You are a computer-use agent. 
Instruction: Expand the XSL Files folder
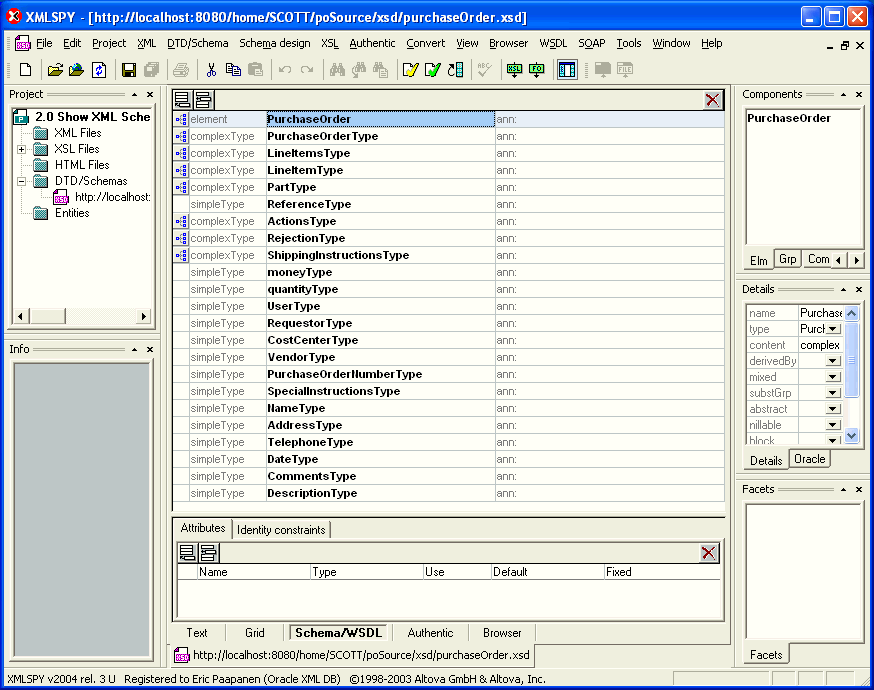[22, 149]
